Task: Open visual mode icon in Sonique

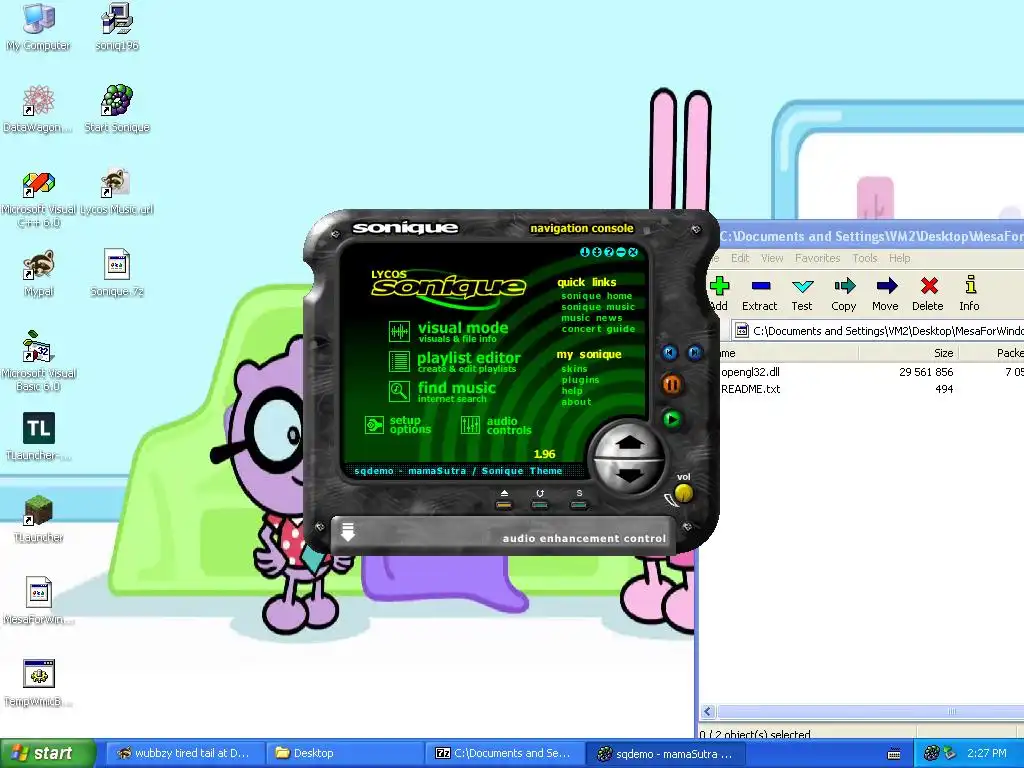Action: 399,332
